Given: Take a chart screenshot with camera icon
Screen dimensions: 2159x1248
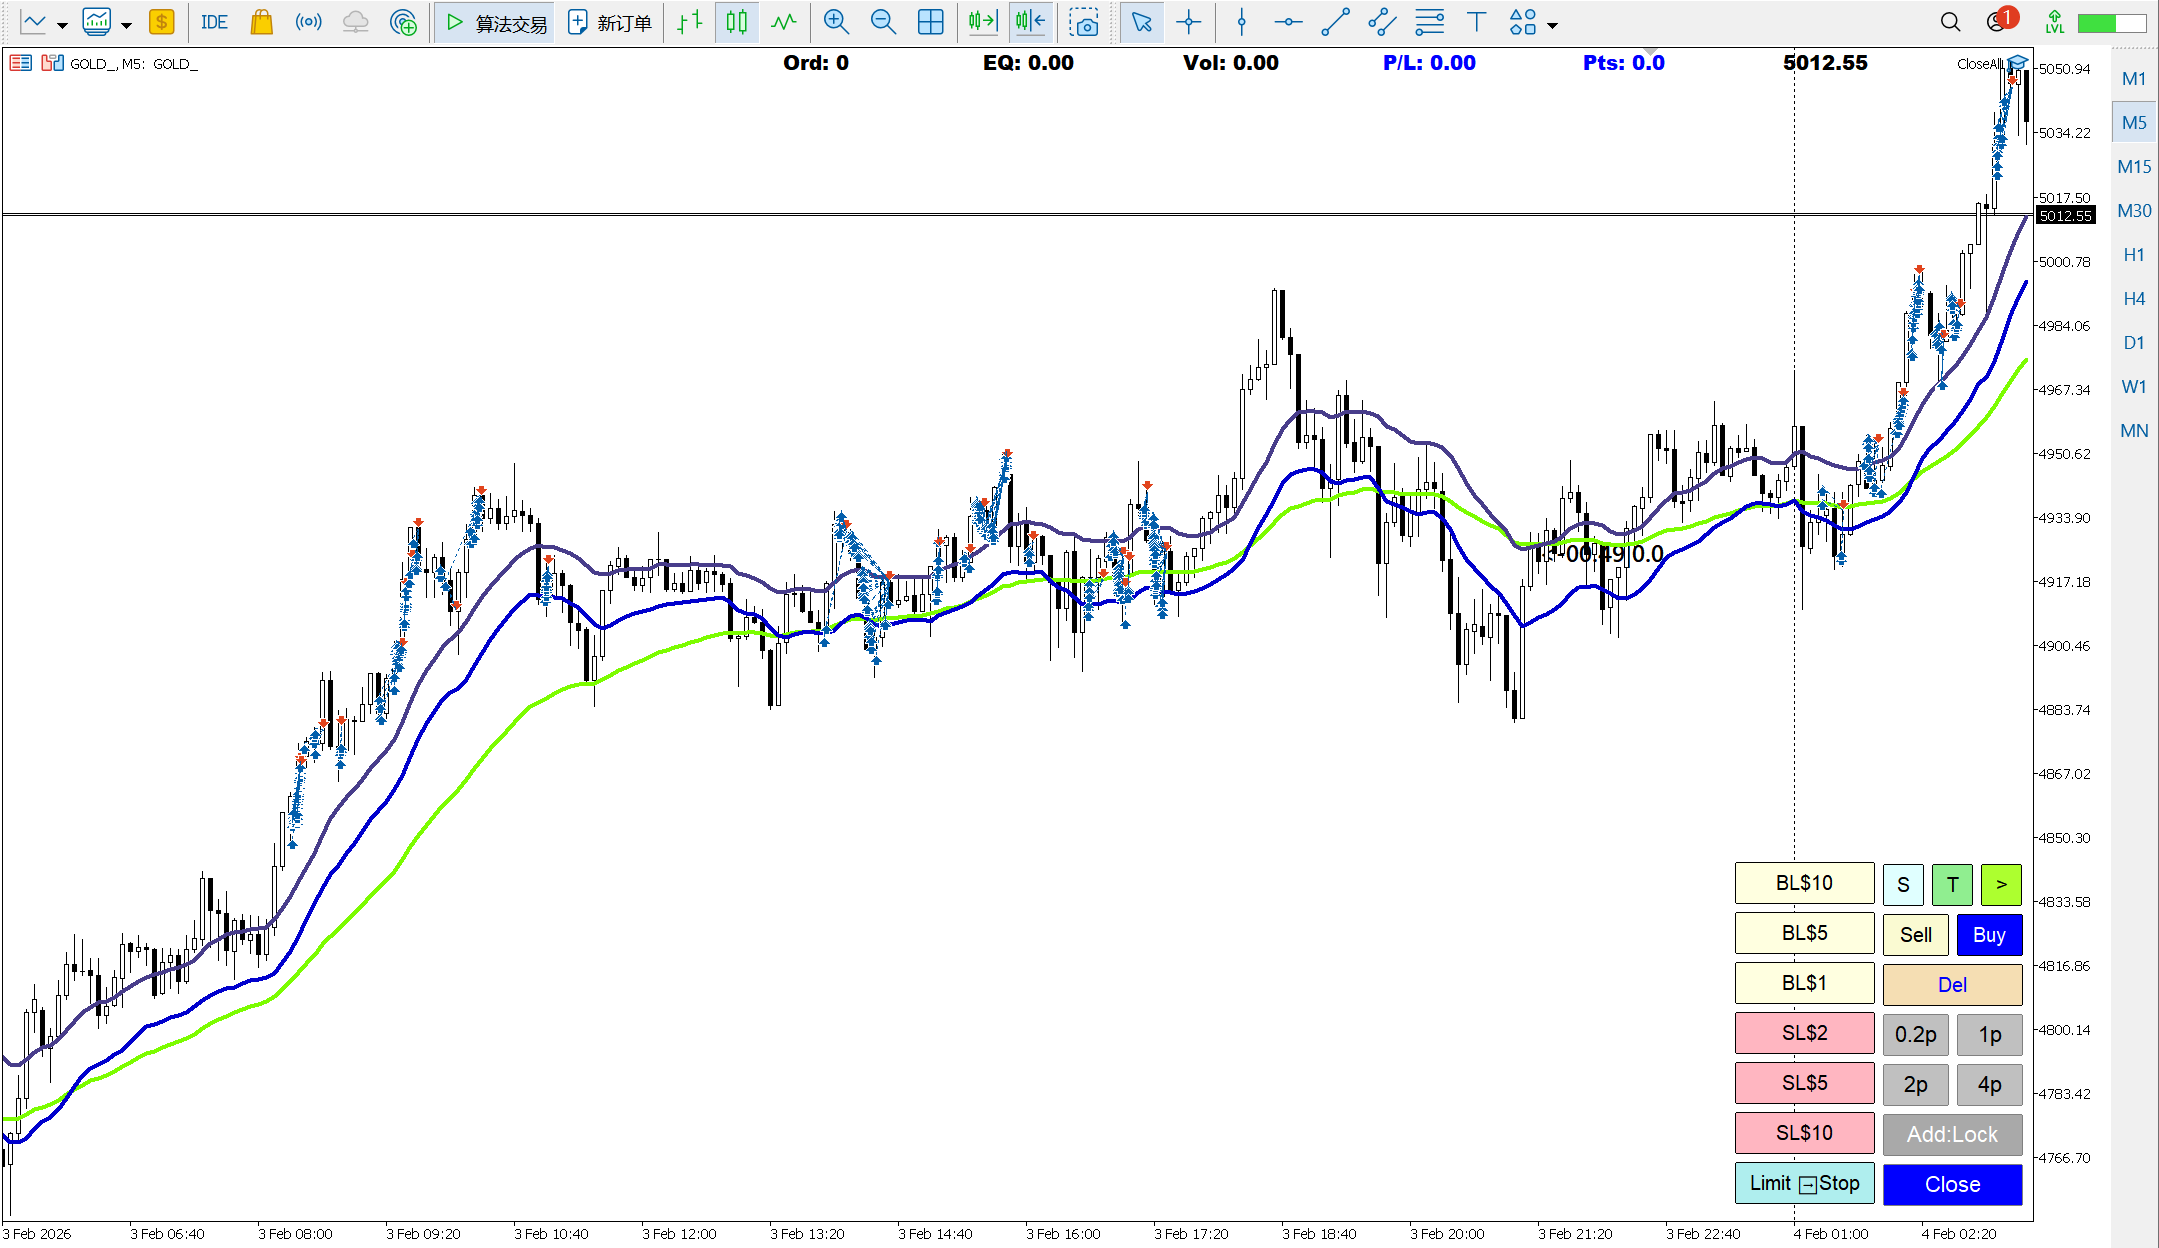Looking at the screenshot, I should (1083, 22).
